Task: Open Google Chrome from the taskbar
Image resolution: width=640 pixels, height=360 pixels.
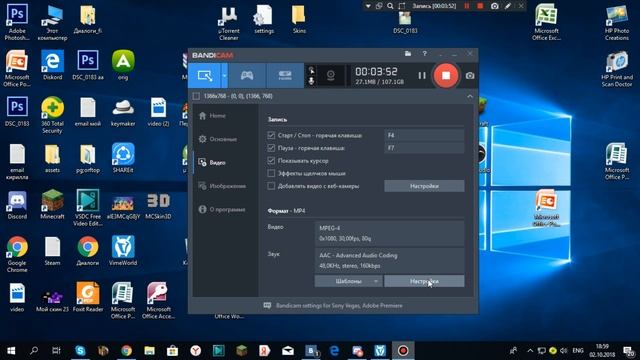Action: [x=127, y=351]
